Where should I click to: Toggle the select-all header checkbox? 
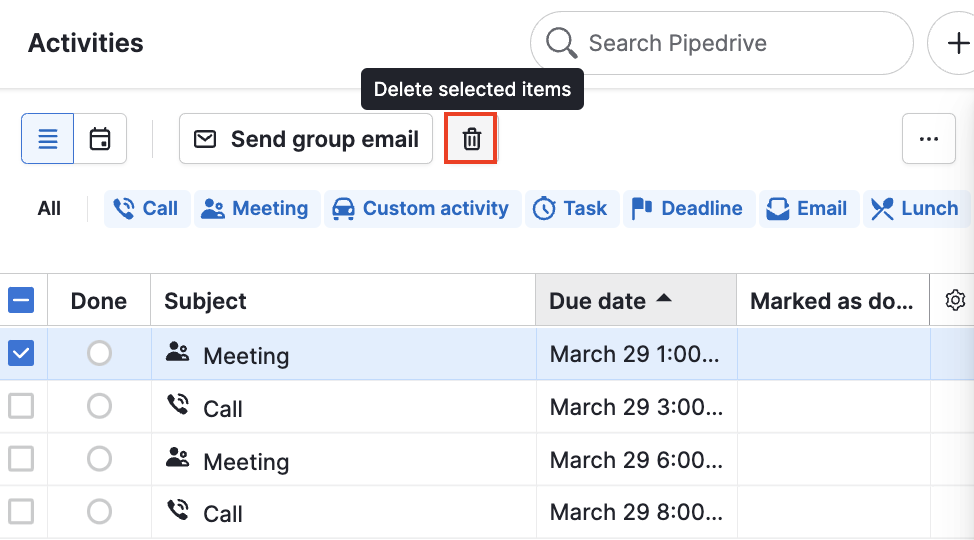coord(21,300)
